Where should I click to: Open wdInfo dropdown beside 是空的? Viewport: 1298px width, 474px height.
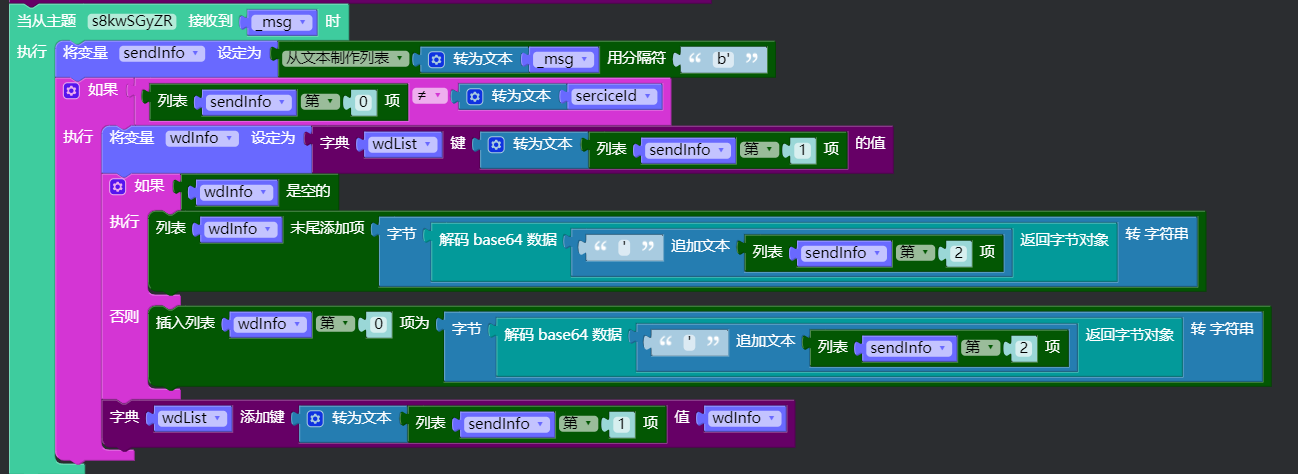pyautogui.click(x=239, y=192)
